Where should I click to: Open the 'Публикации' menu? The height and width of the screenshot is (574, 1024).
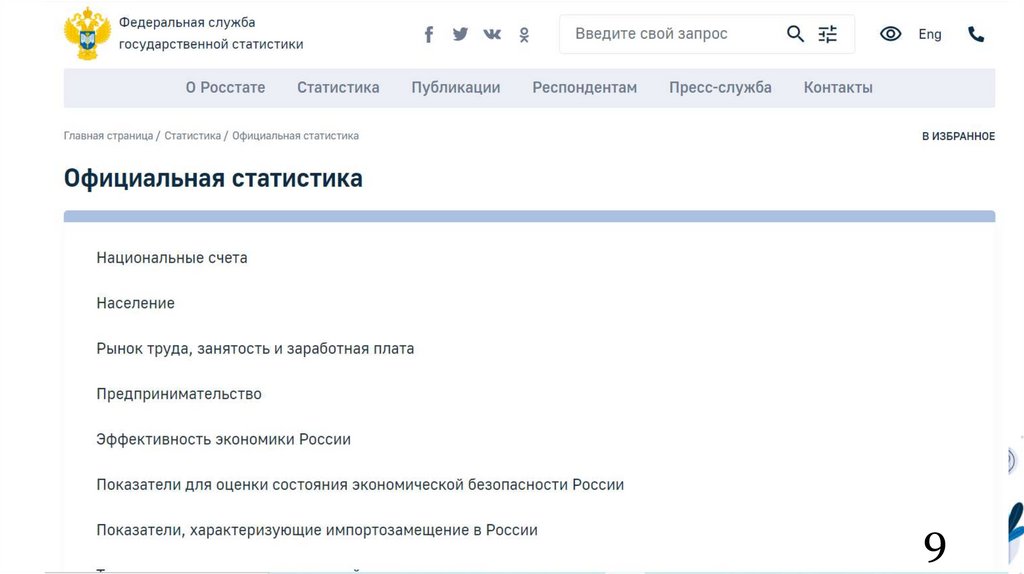456,88
